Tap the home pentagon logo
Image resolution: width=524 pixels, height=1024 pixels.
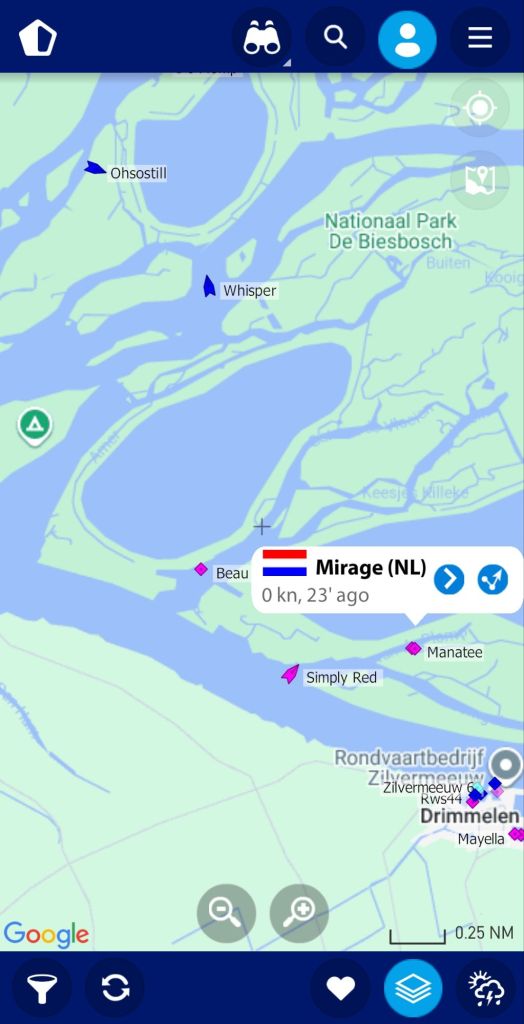pos(38,38)
